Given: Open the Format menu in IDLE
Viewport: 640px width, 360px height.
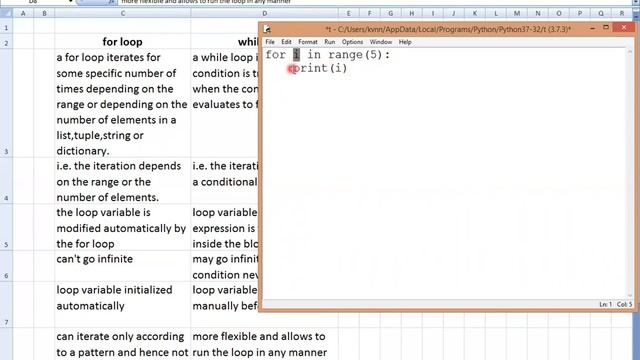Looking at the screenshot, I should [x=308, y=42].
